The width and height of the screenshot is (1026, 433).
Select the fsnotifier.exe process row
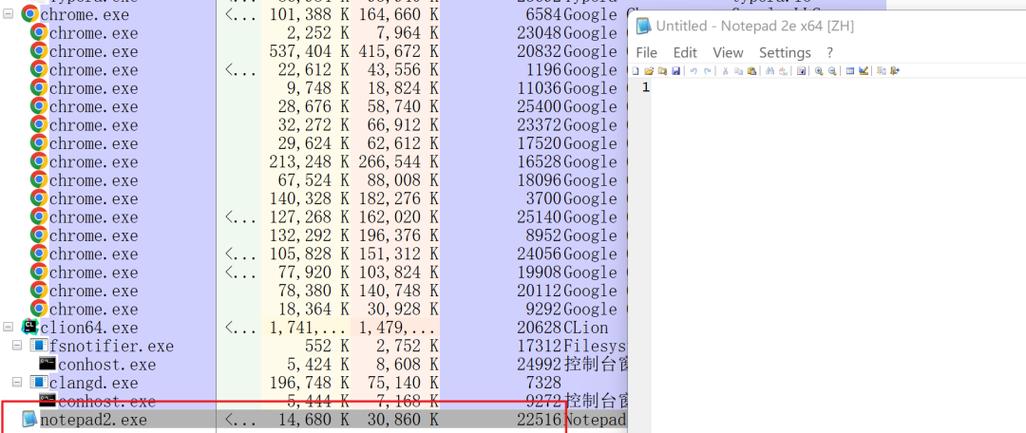click(x=314, y=345)
